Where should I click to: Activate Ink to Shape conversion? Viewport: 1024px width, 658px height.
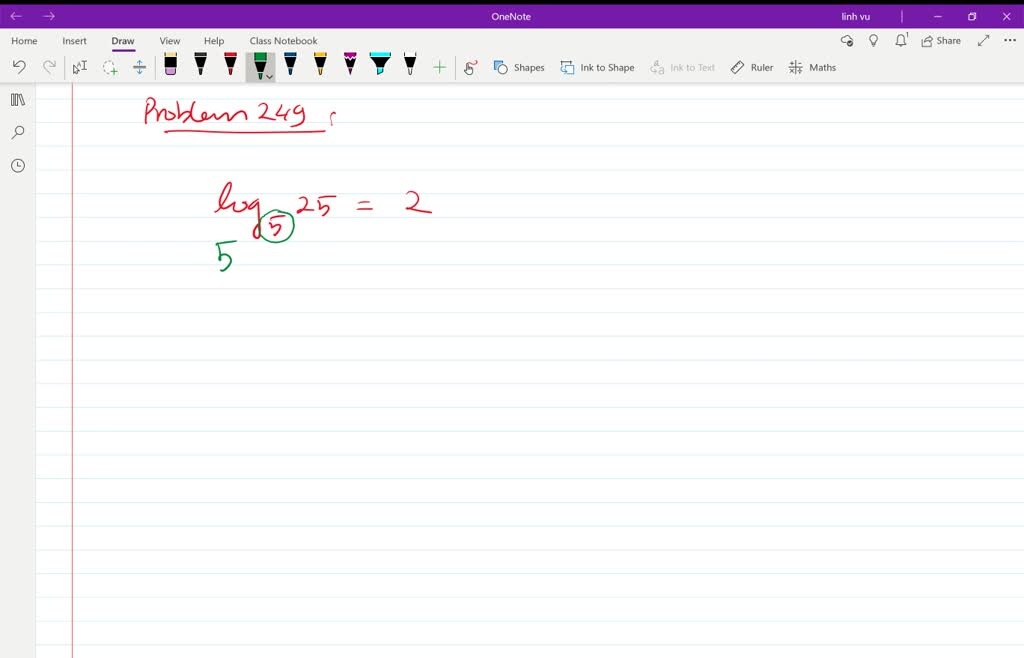point(597,67)
